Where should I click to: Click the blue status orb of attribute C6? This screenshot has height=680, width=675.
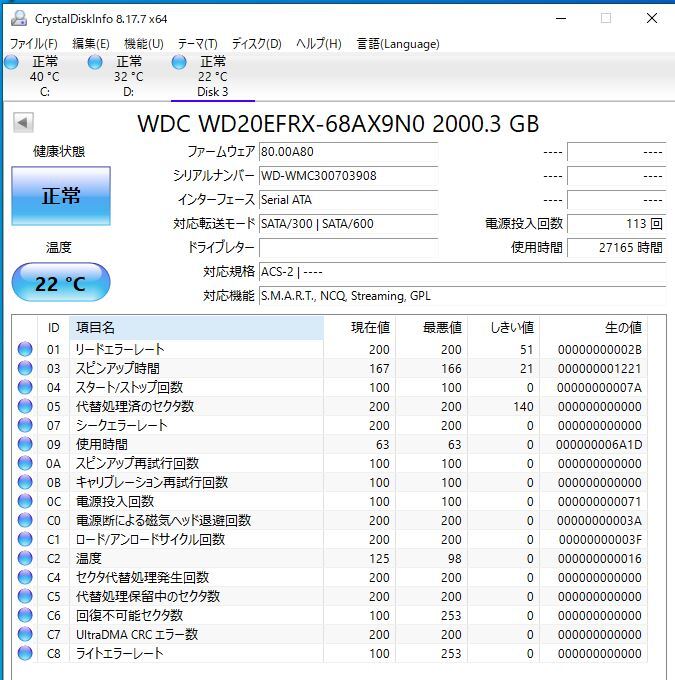point(25,615)
